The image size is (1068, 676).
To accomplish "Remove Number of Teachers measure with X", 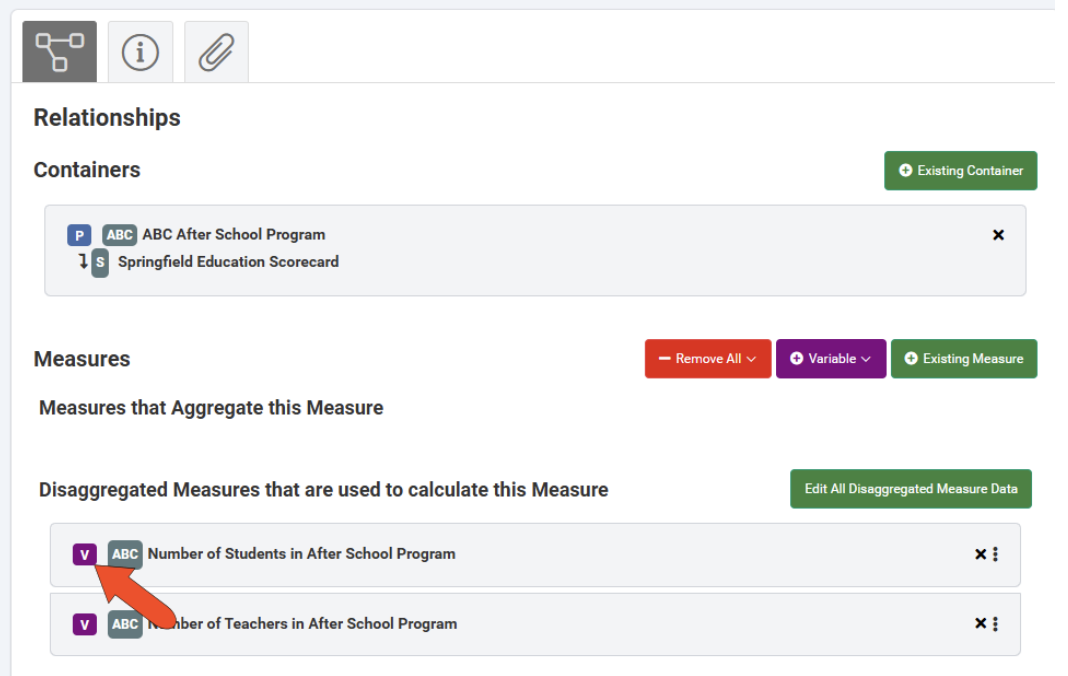I will coord(980,624).
